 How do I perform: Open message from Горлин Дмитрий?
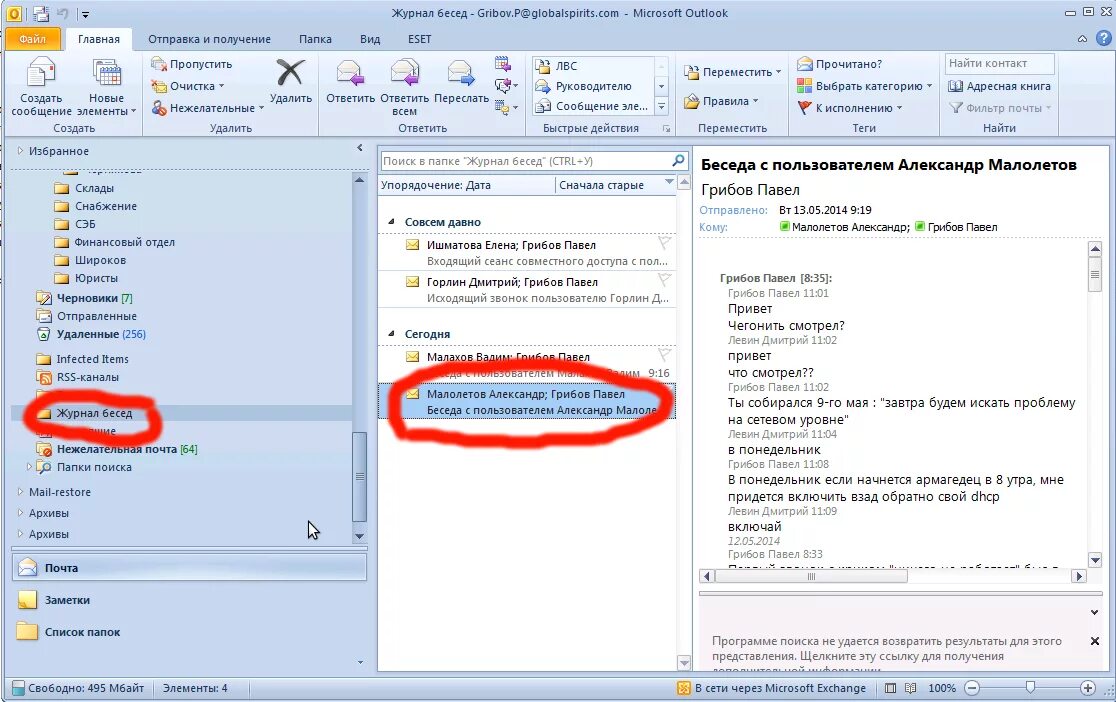526,290
